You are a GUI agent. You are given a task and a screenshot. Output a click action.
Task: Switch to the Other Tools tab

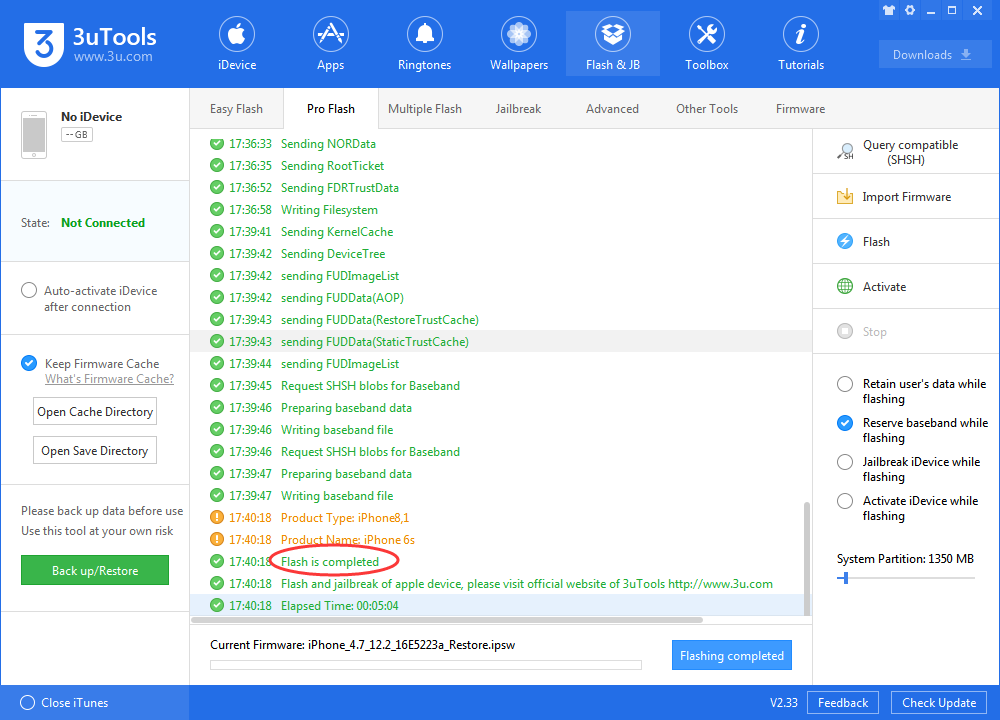tap(707, 109)
